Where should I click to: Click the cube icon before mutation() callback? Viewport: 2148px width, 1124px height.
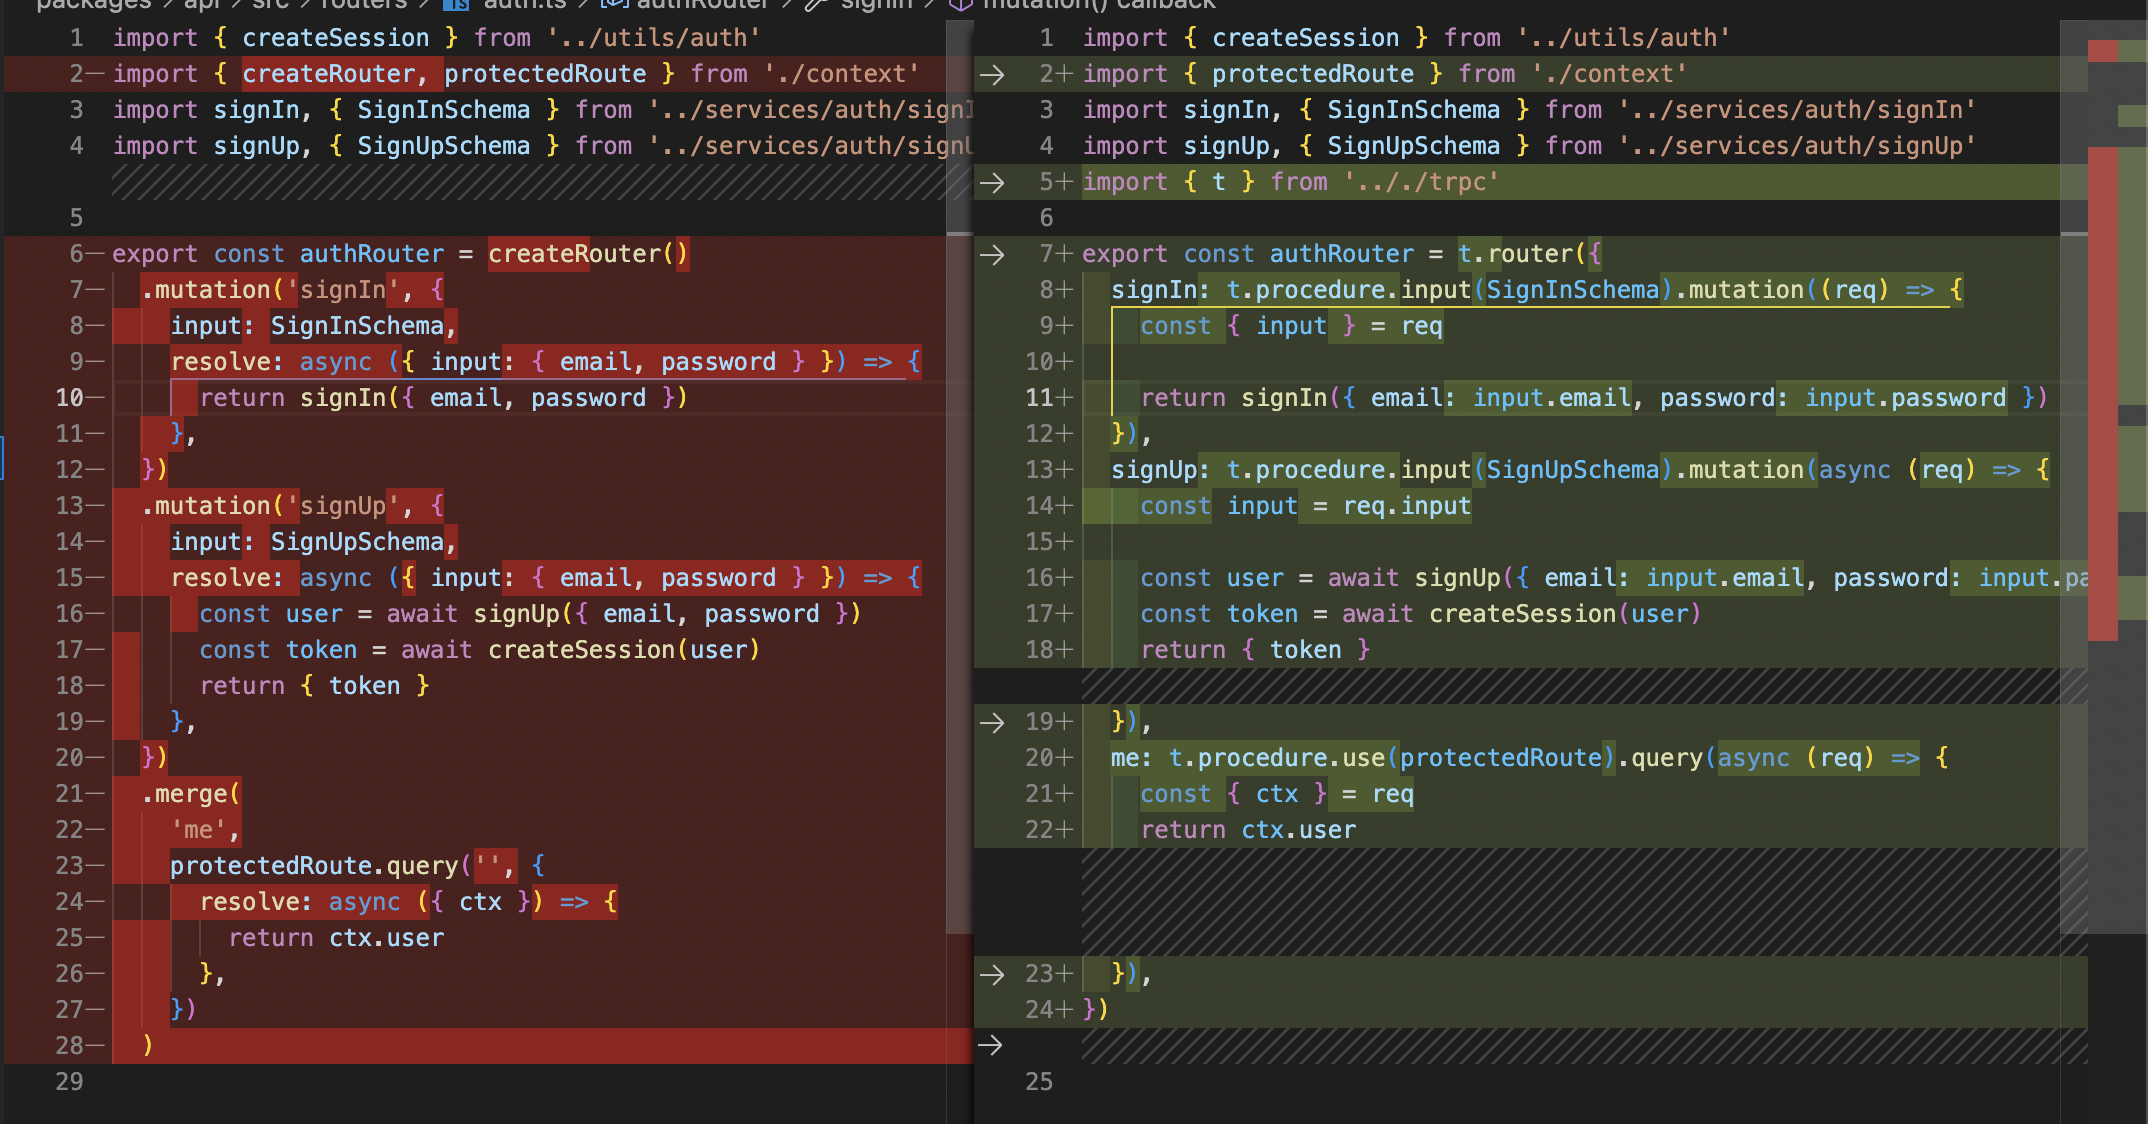point(960,4)
